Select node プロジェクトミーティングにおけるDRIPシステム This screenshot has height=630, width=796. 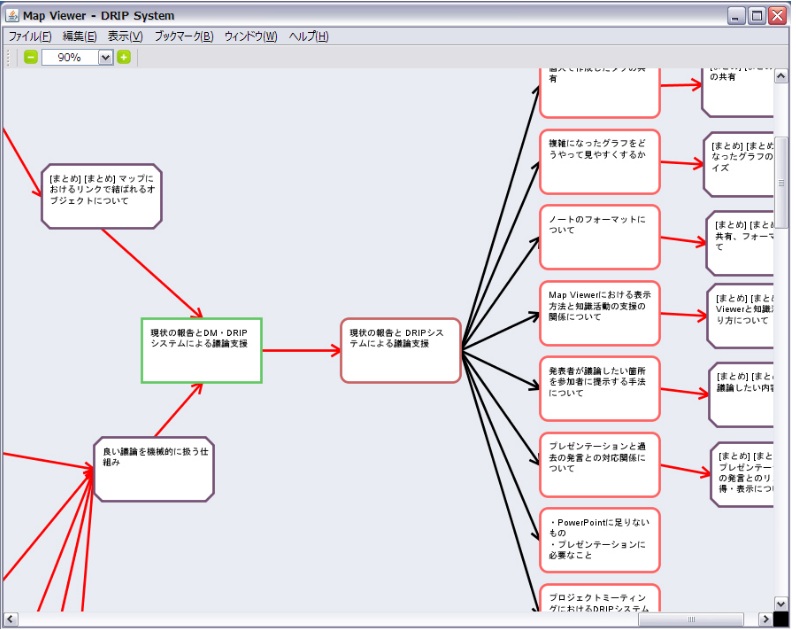click(600, 598)
